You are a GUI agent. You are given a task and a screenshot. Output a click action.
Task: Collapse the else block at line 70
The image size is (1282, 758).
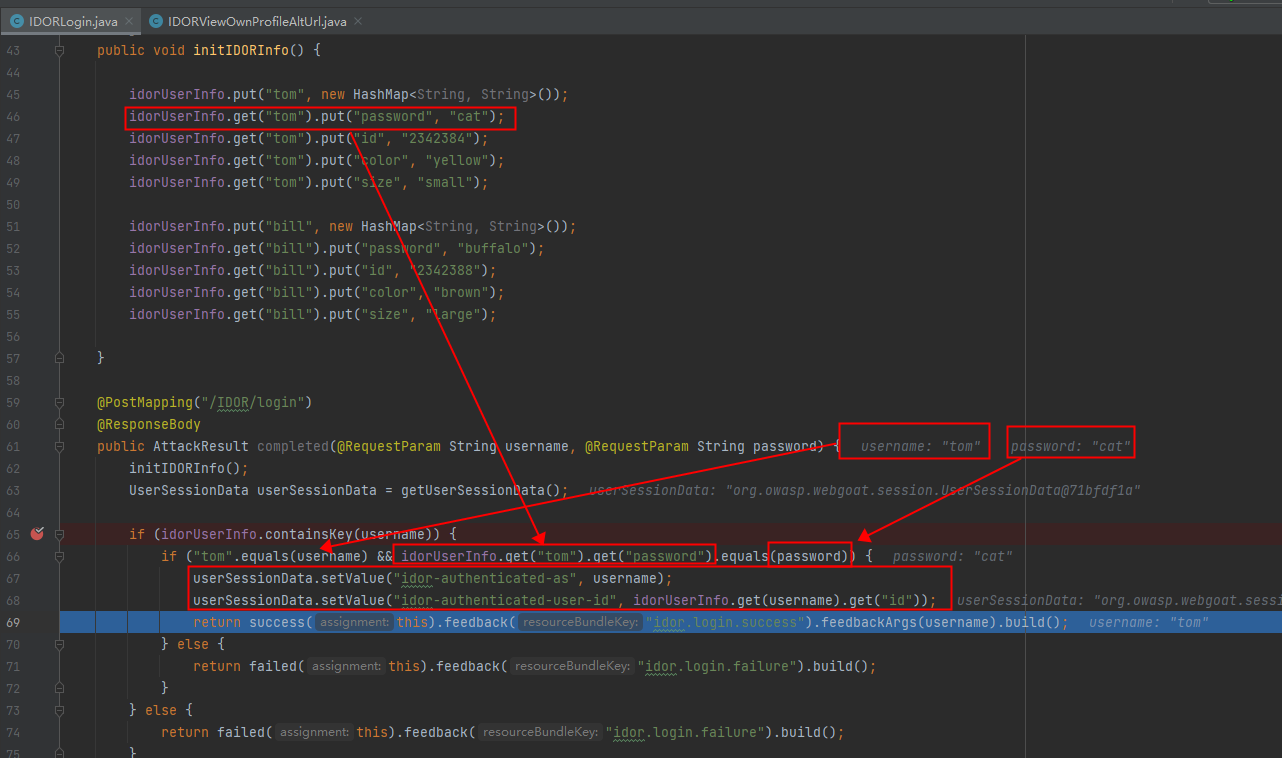click(60, 644)
